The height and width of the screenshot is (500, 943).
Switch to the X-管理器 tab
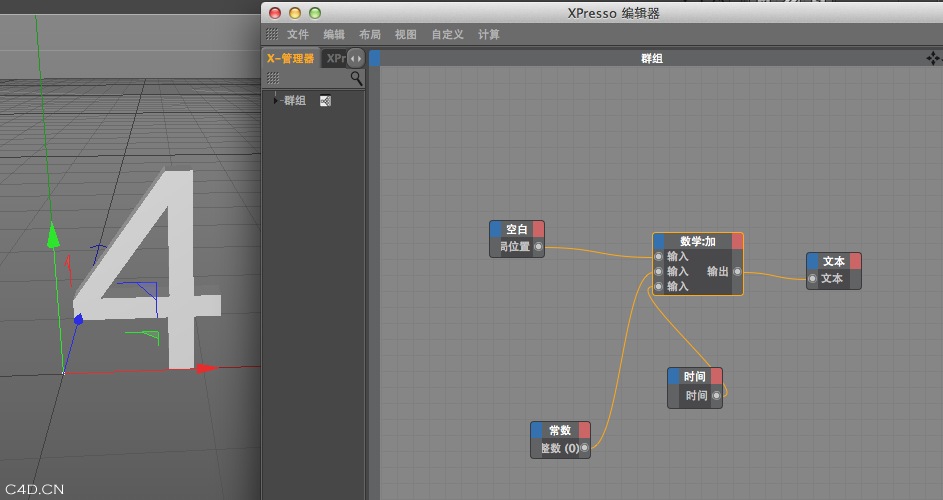click(290, 58)
